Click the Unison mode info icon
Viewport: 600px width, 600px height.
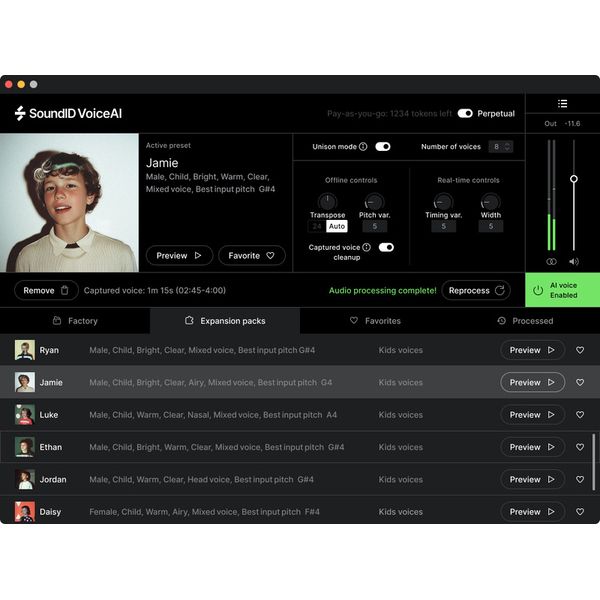pos(363,147)
